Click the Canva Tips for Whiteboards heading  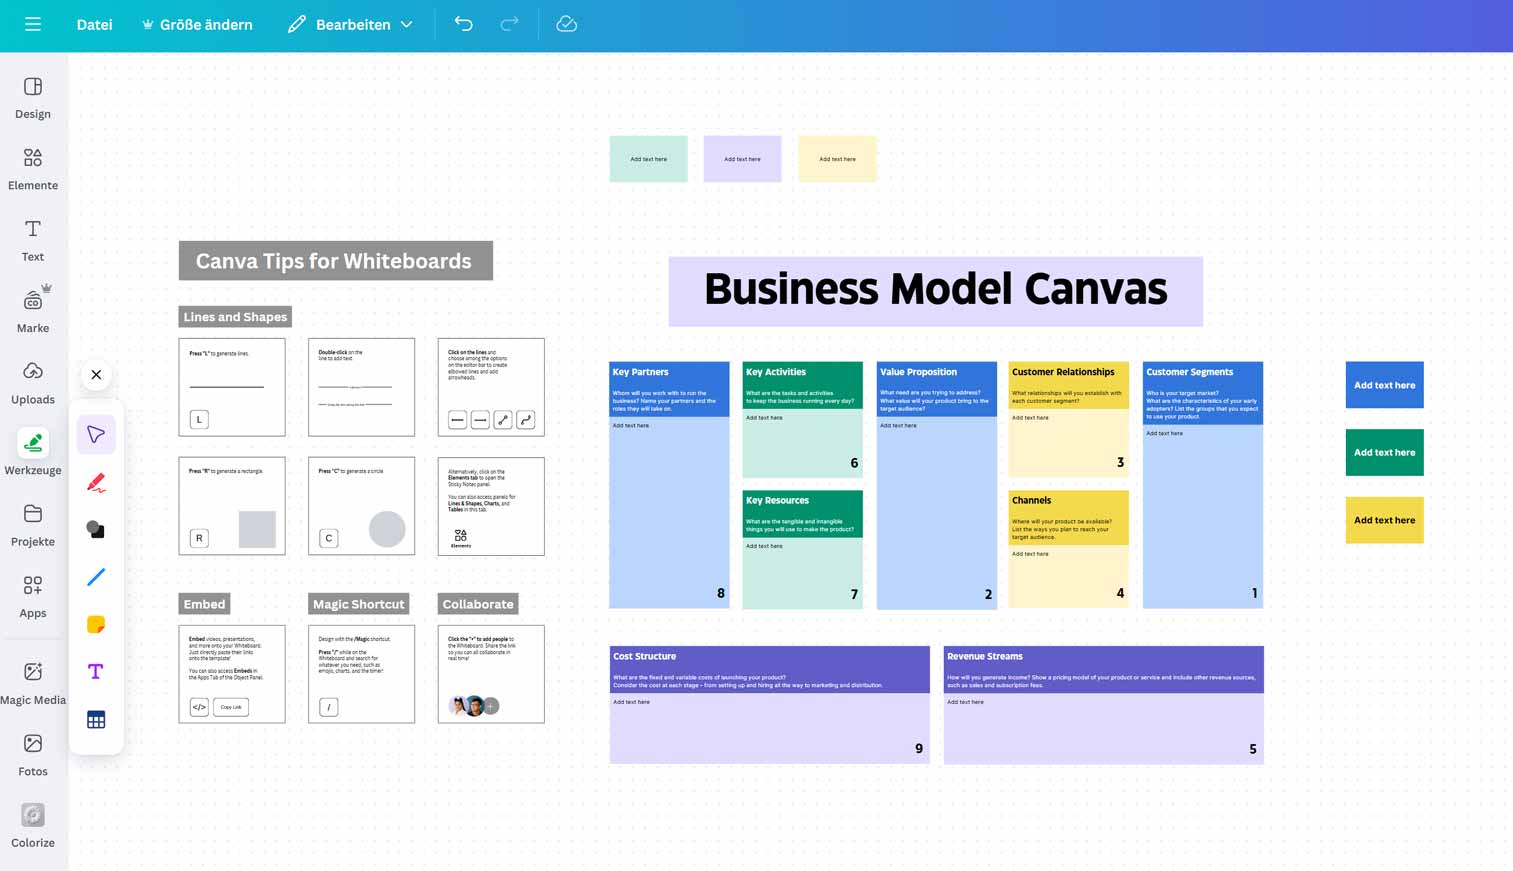tap(335, 261)
